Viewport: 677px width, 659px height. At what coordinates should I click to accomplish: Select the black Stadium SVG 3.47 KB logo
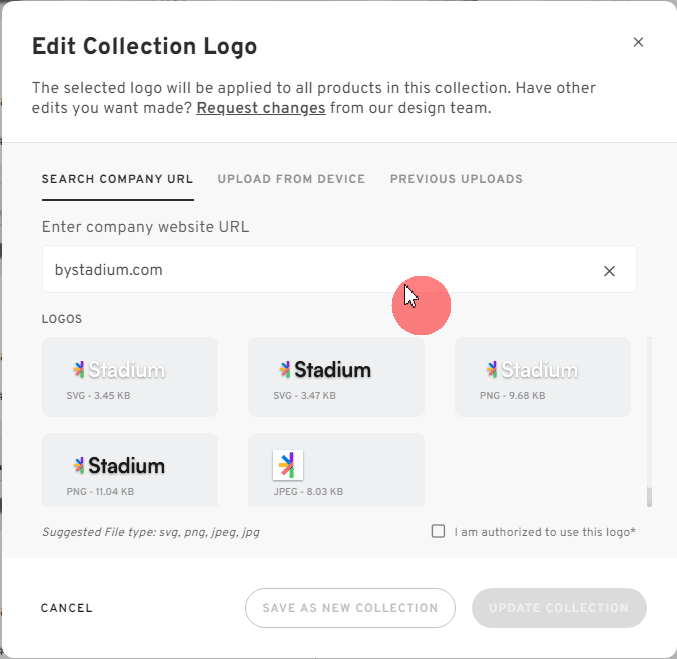pyautogui.click(x=336, y=377)
